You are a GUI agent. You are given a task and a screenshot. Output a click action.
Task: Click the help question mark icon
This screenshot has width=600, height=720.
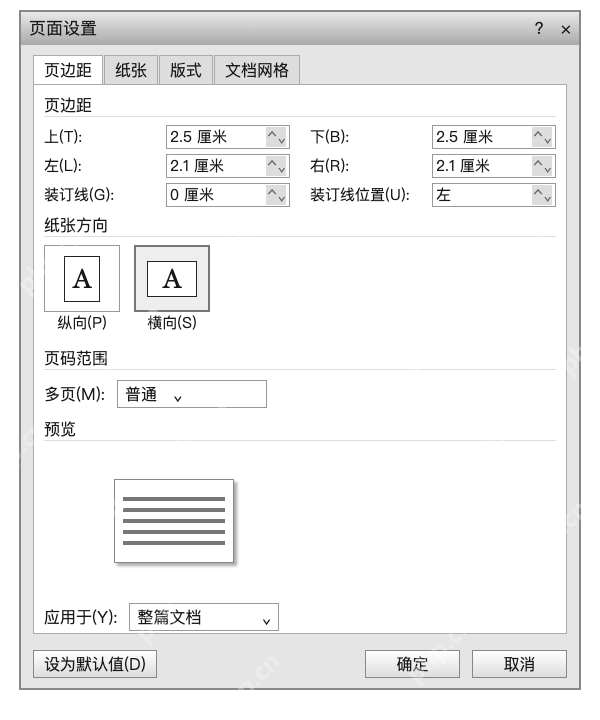click(539, 28)
